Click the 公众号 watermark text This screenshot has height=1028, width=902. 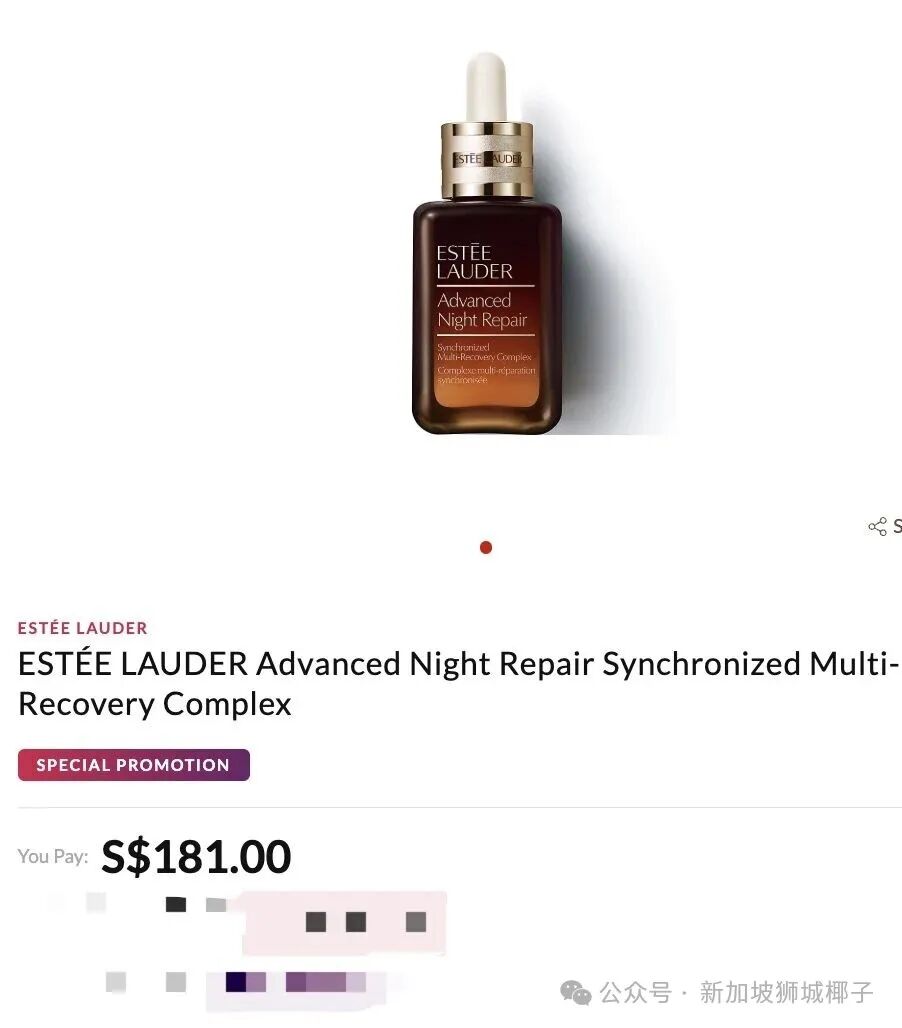[635, 993]
